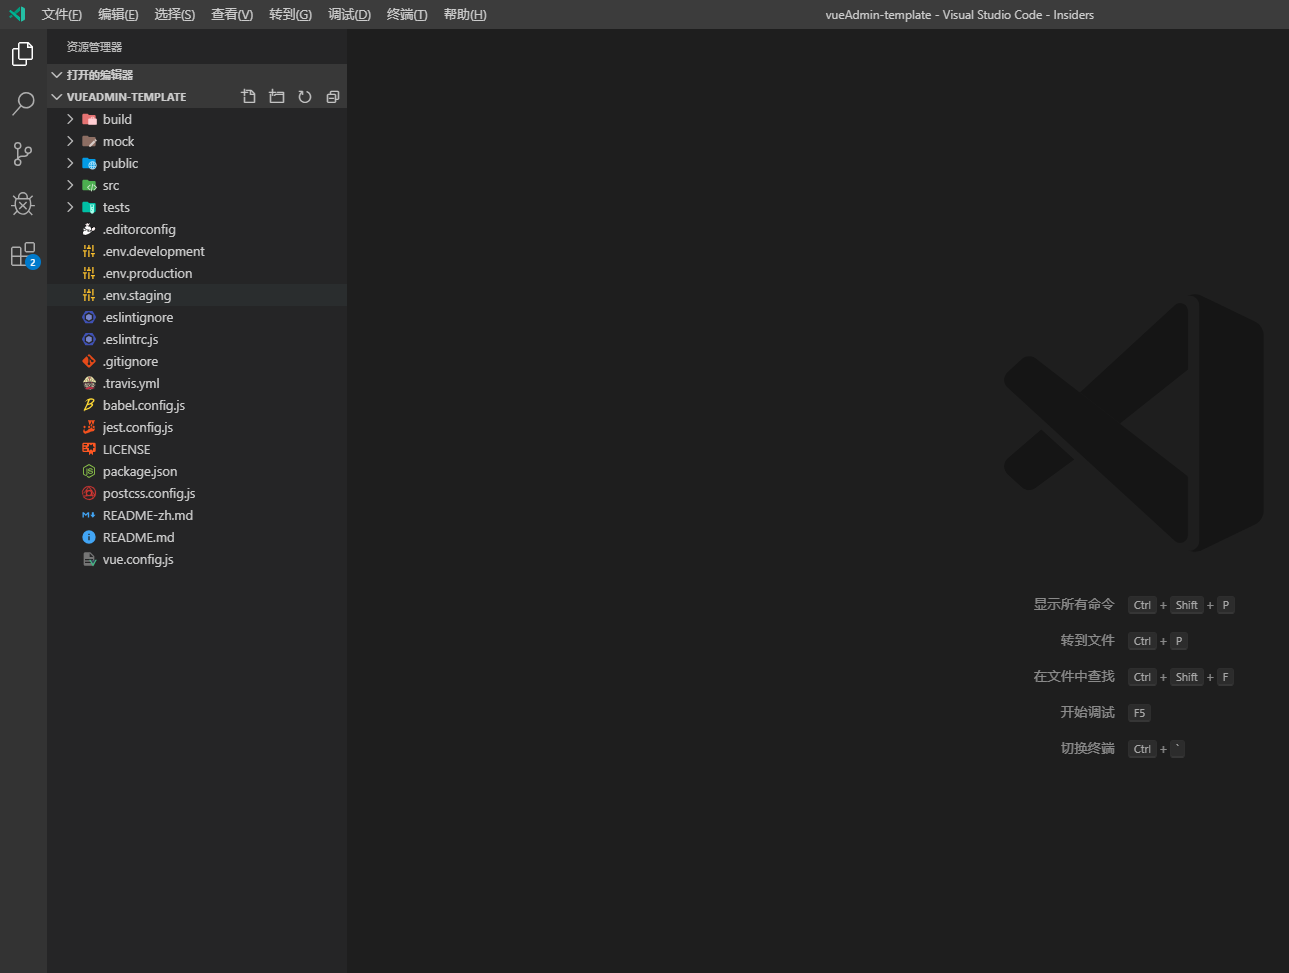Expand the src folder chevron
Viewport: 1289px width, 973px height.
coord(70,185)
